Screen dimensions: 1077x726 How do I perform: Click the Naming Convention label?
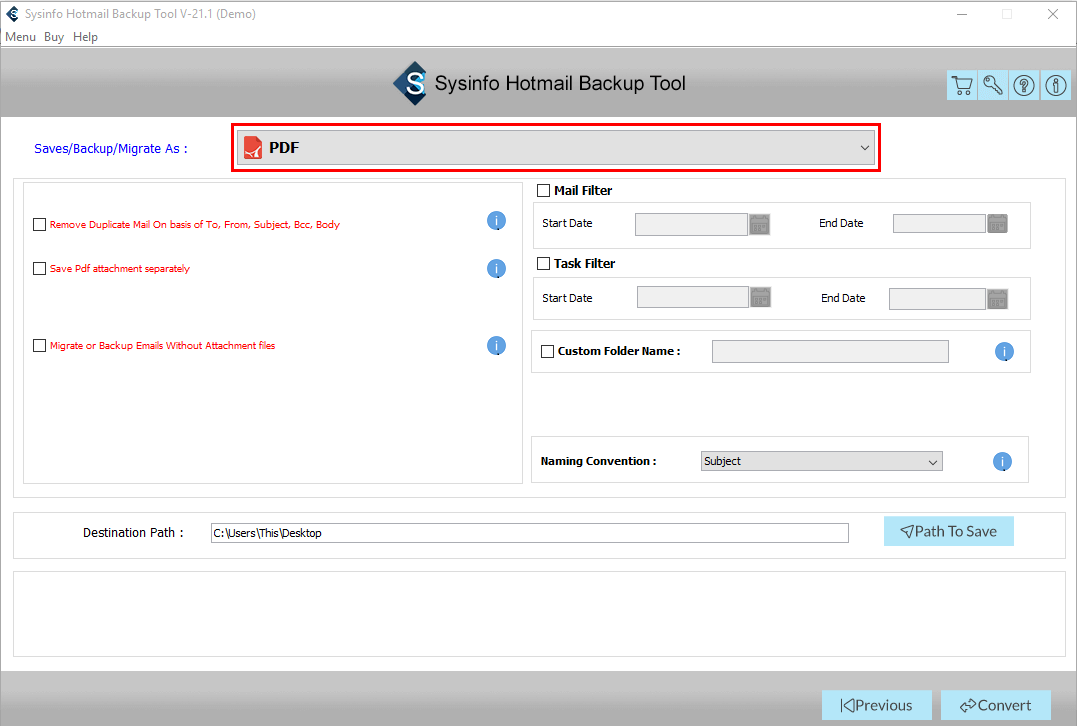[x=598, y=462]
